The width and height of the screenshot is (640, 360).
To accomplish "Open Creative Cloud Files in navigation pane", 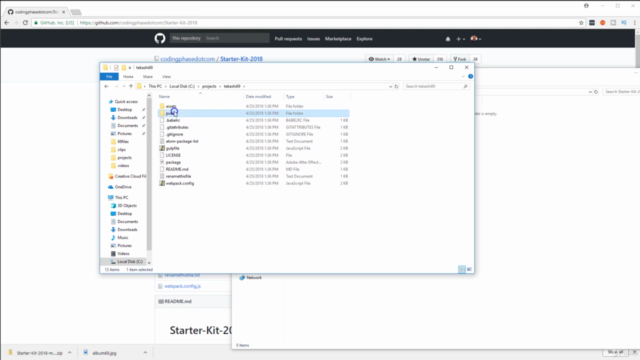I will coord(128,176).
